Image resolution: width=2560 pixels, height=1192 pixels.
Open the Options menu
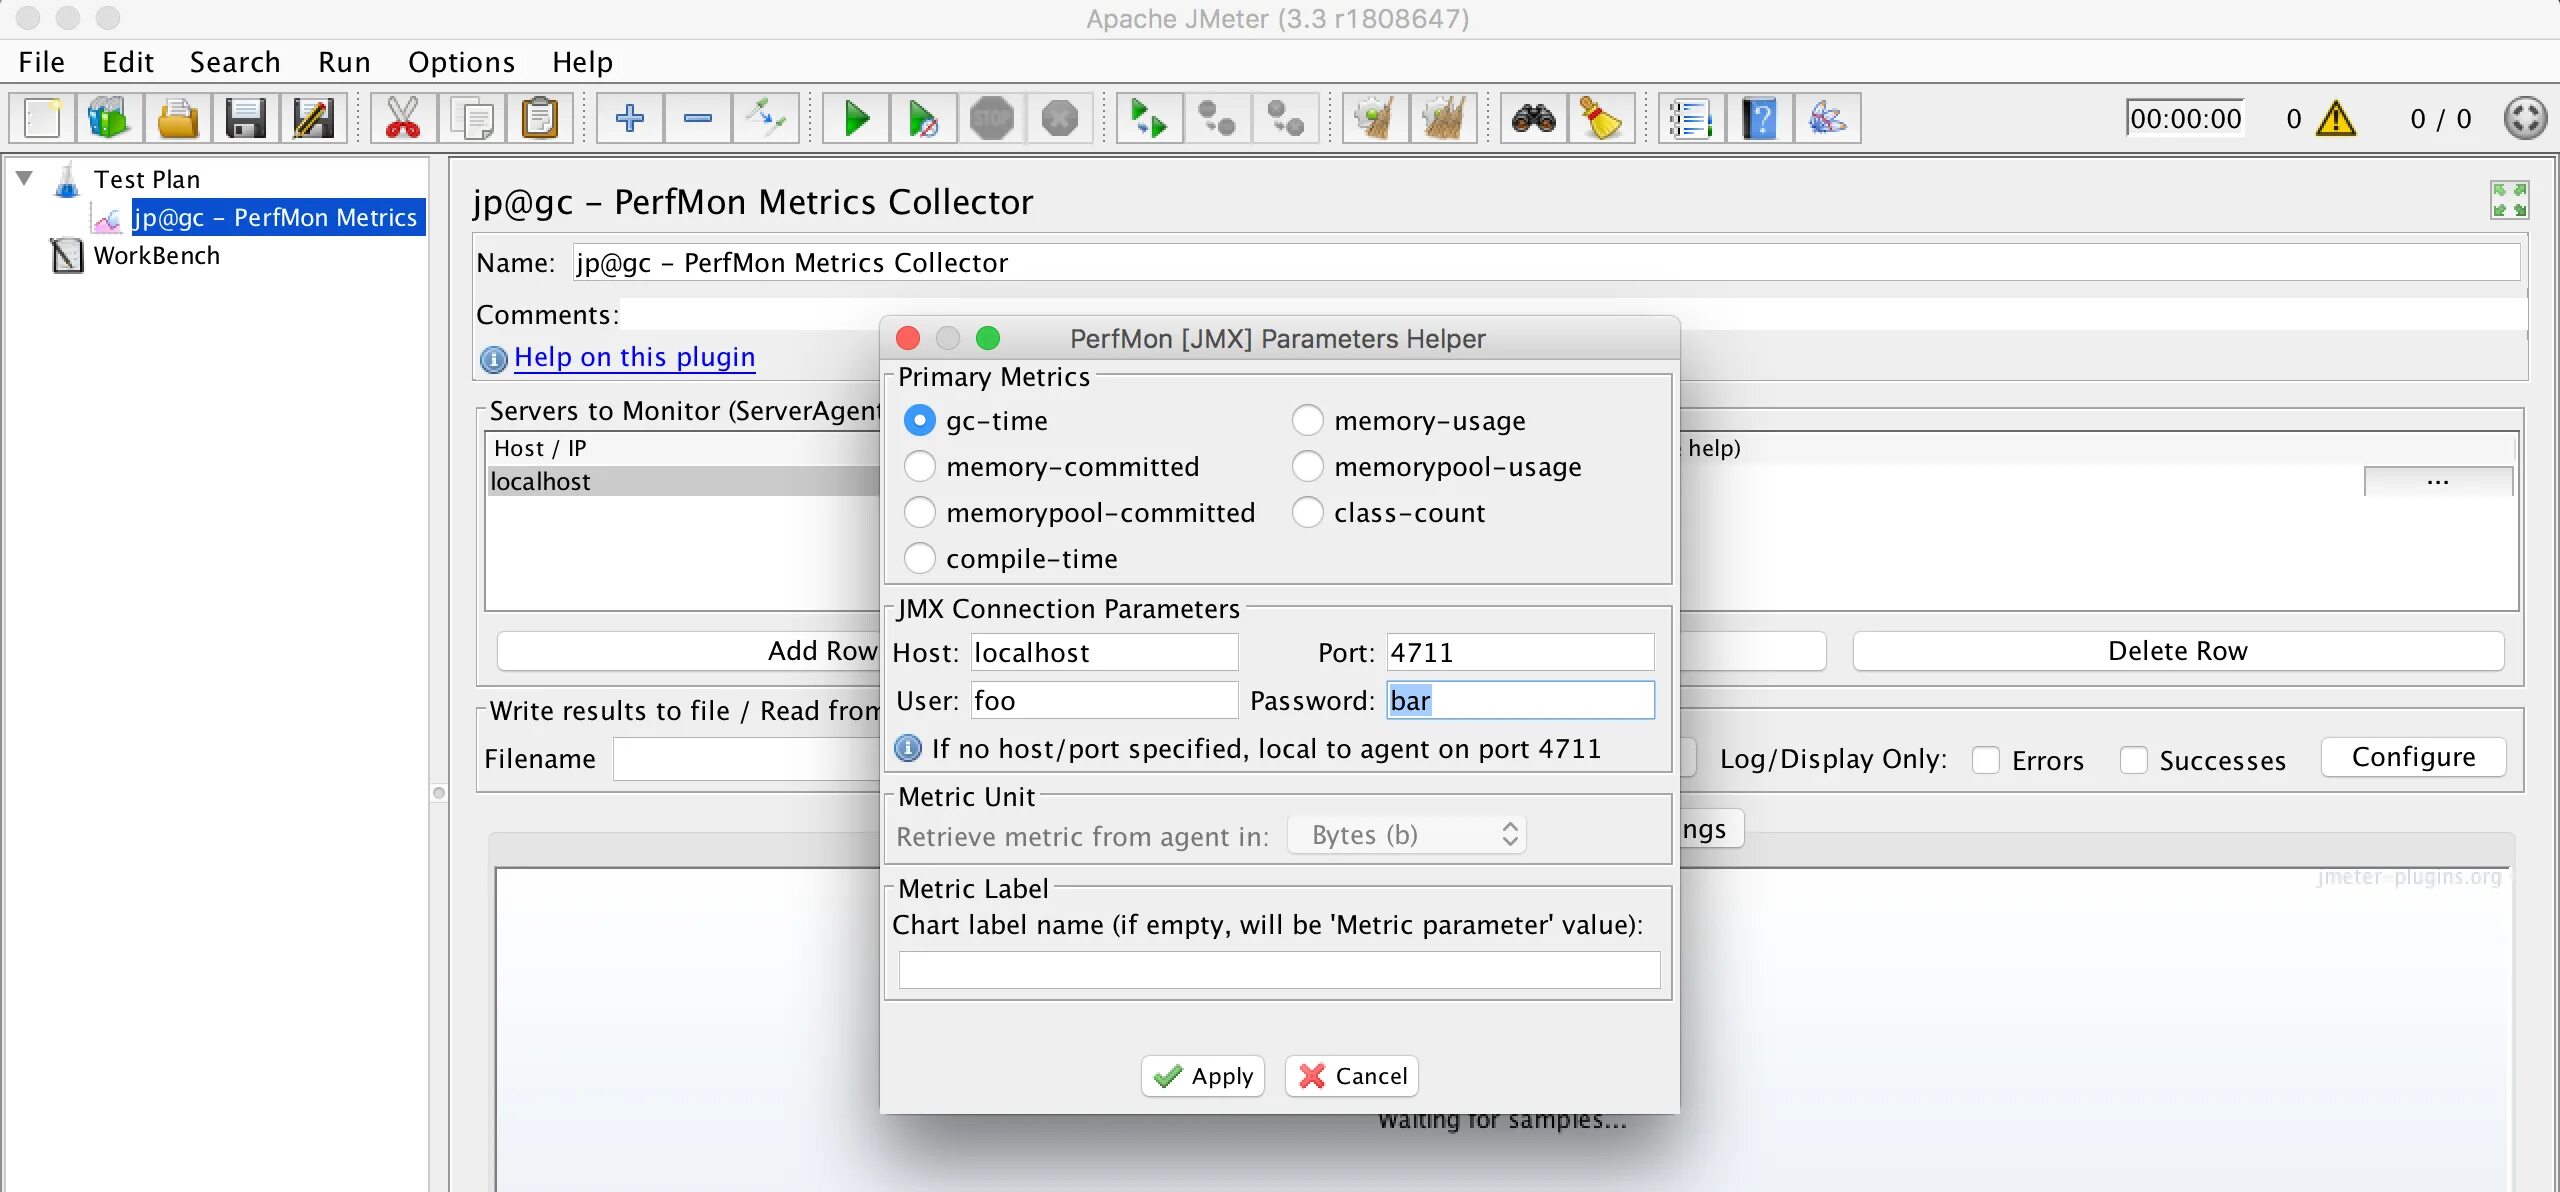tap(461, 62)
